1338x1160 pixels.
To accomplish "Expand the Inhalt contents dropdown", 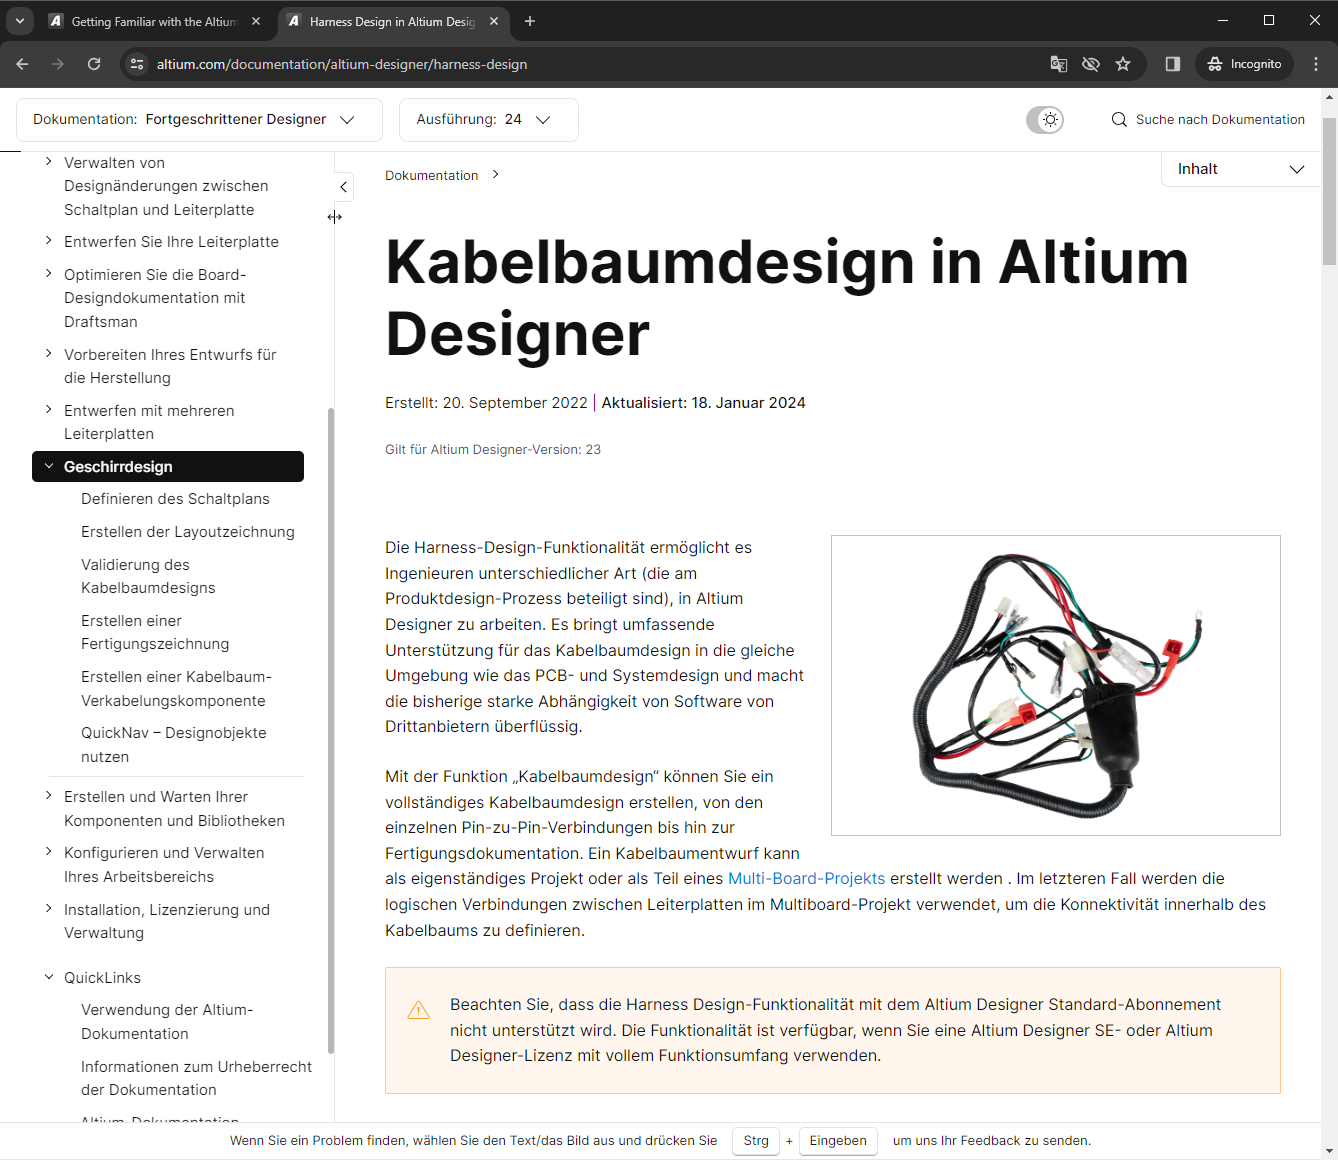I will coord(1241,169).
